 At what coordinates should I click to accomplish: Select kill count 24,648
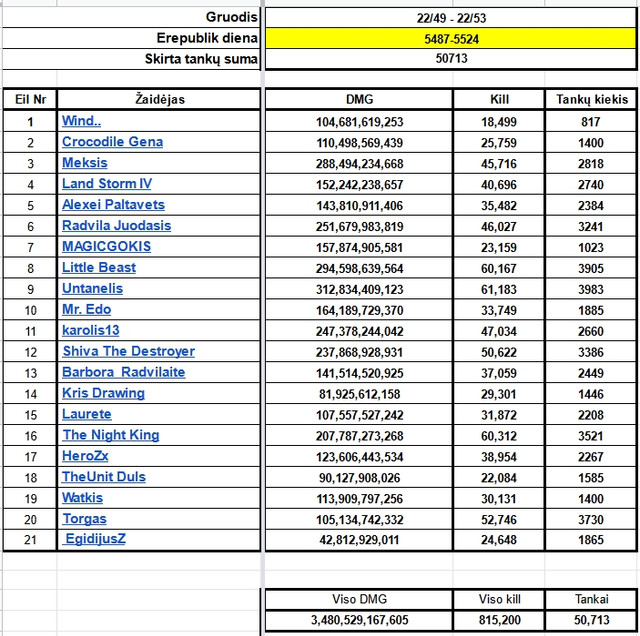coord(499,540)
